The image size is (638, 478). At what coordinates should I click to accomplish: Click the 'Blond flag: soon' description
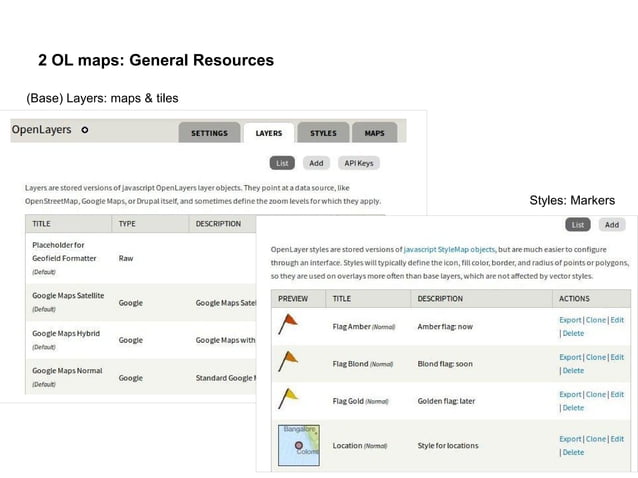pyautogui.click(x=445, y=364)
